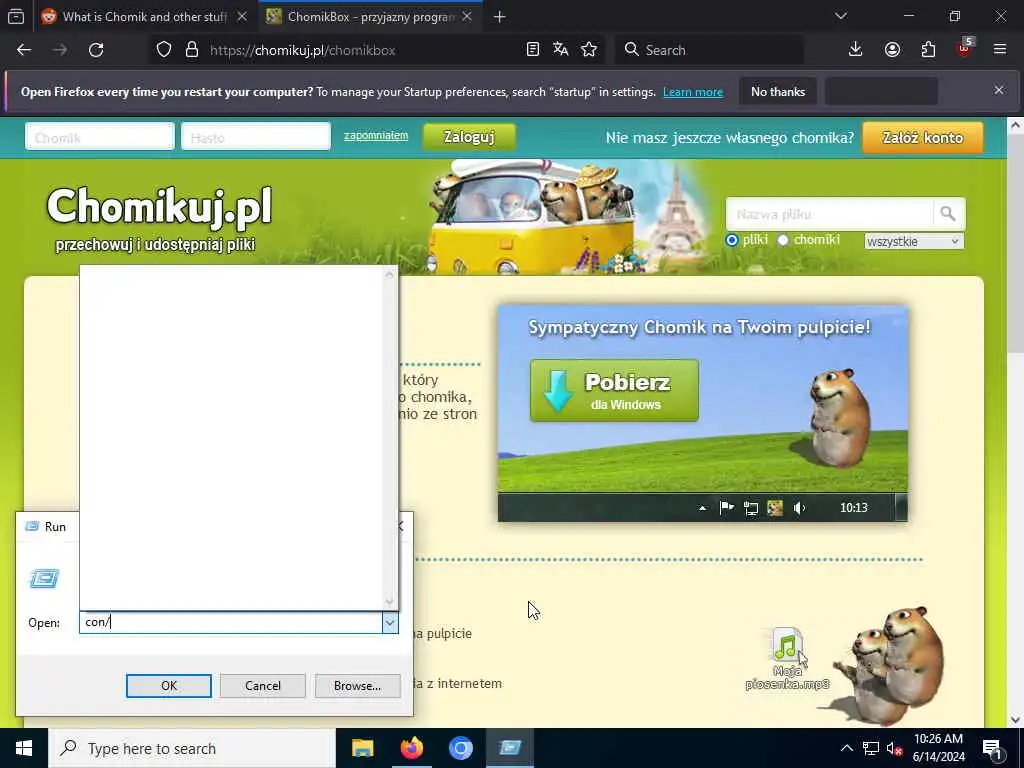Click 'No thanks' in startup notification

coord(778,92)
